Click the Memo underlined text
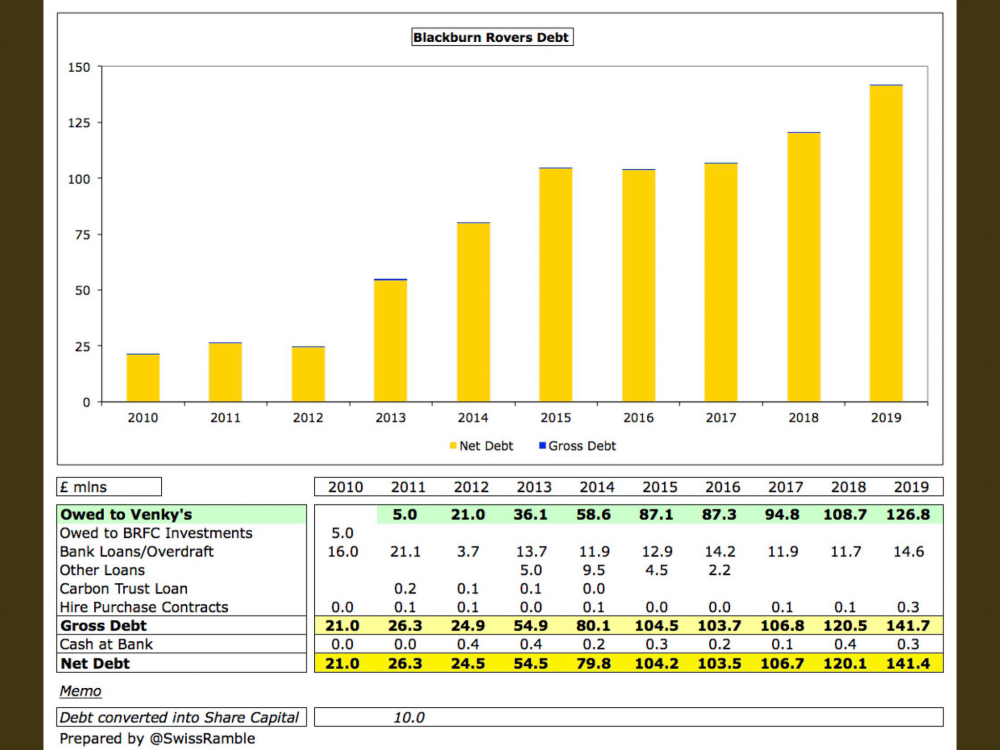Screen dimensions: 1000x750 click(x=80, y=691)
